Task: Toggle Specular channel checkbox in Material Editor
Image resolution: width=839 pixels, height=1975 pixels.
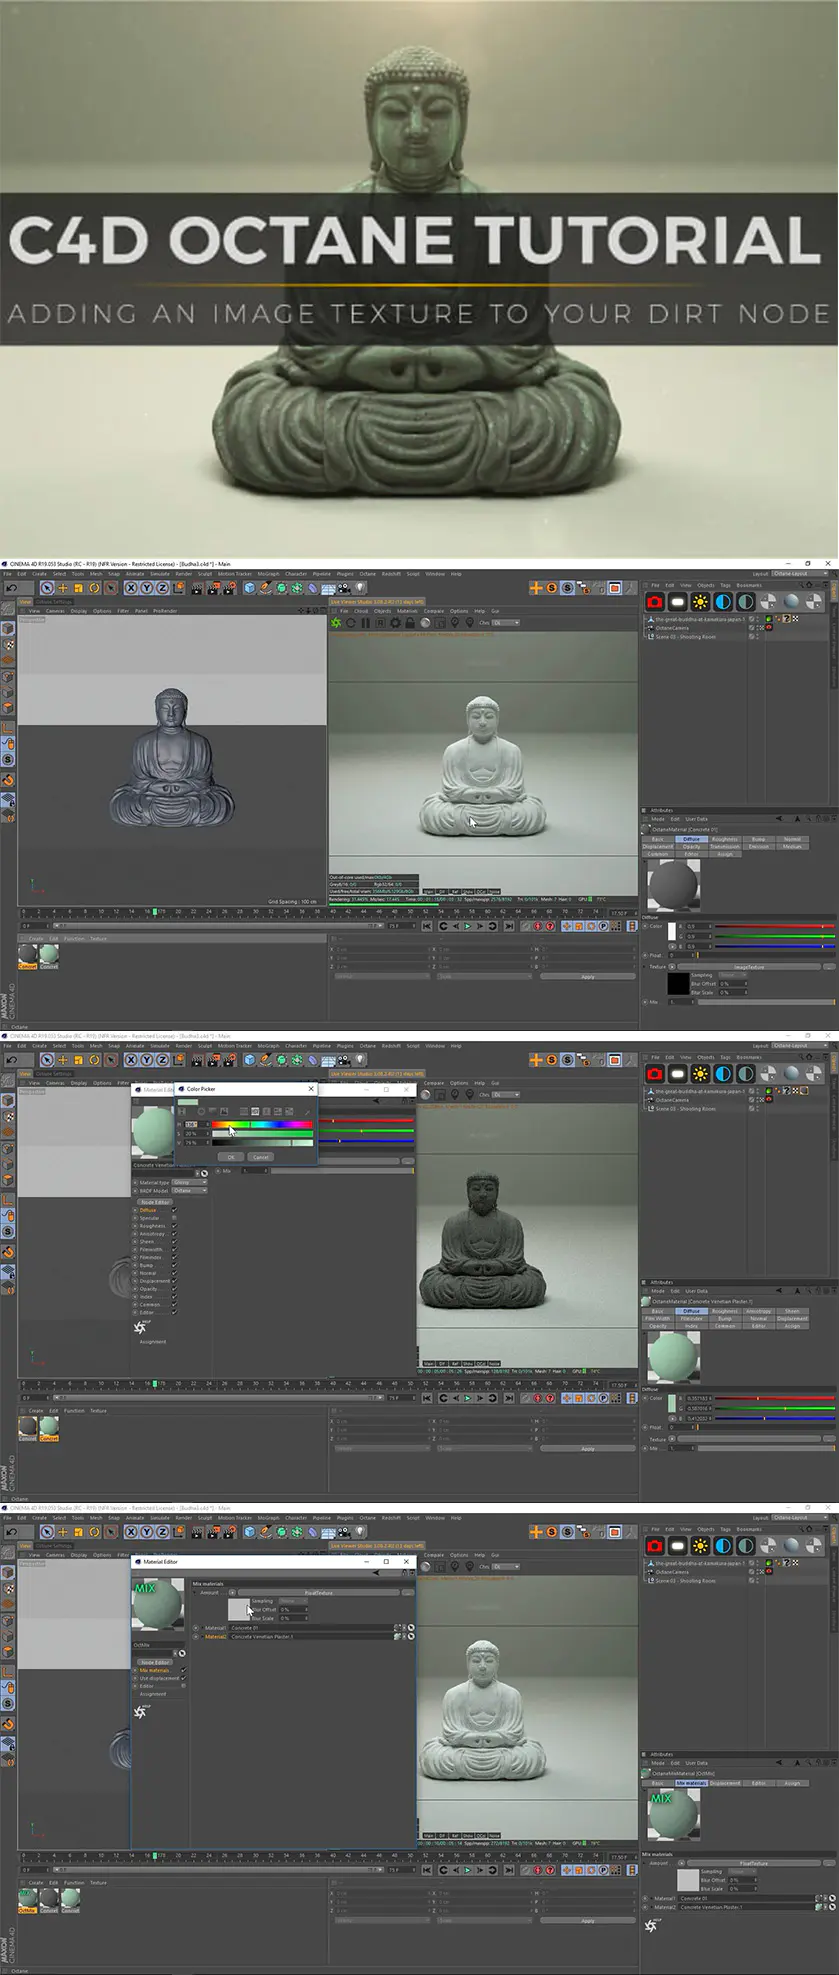Action: [174, 1218]
